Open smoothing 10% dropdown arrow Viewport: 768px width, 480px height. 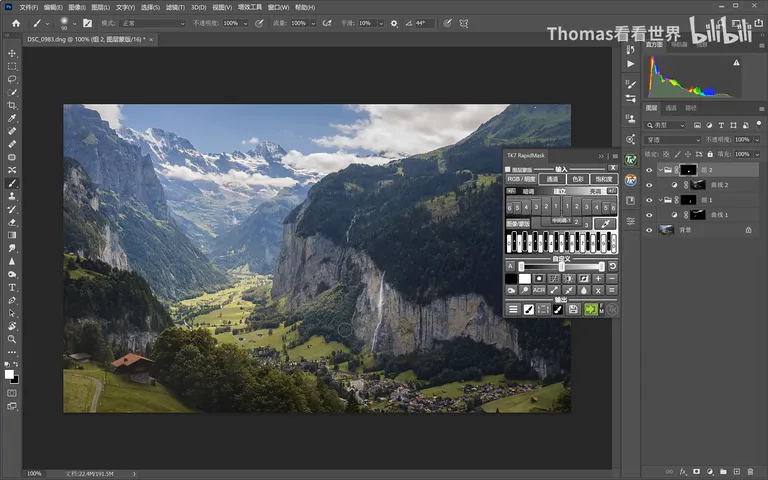tap(381, 23)
